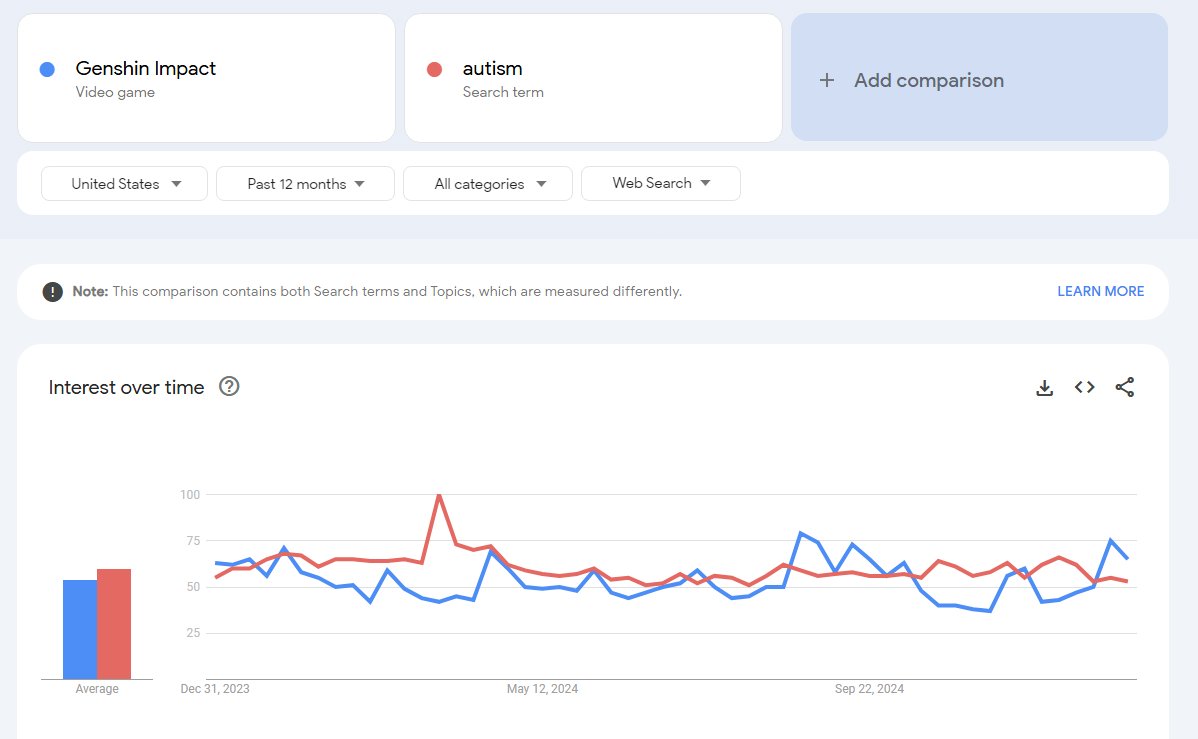This screenshot has width=1198, height=739.
Task: Click the 25 value on the y-axis
Action: tap(193, 633)
